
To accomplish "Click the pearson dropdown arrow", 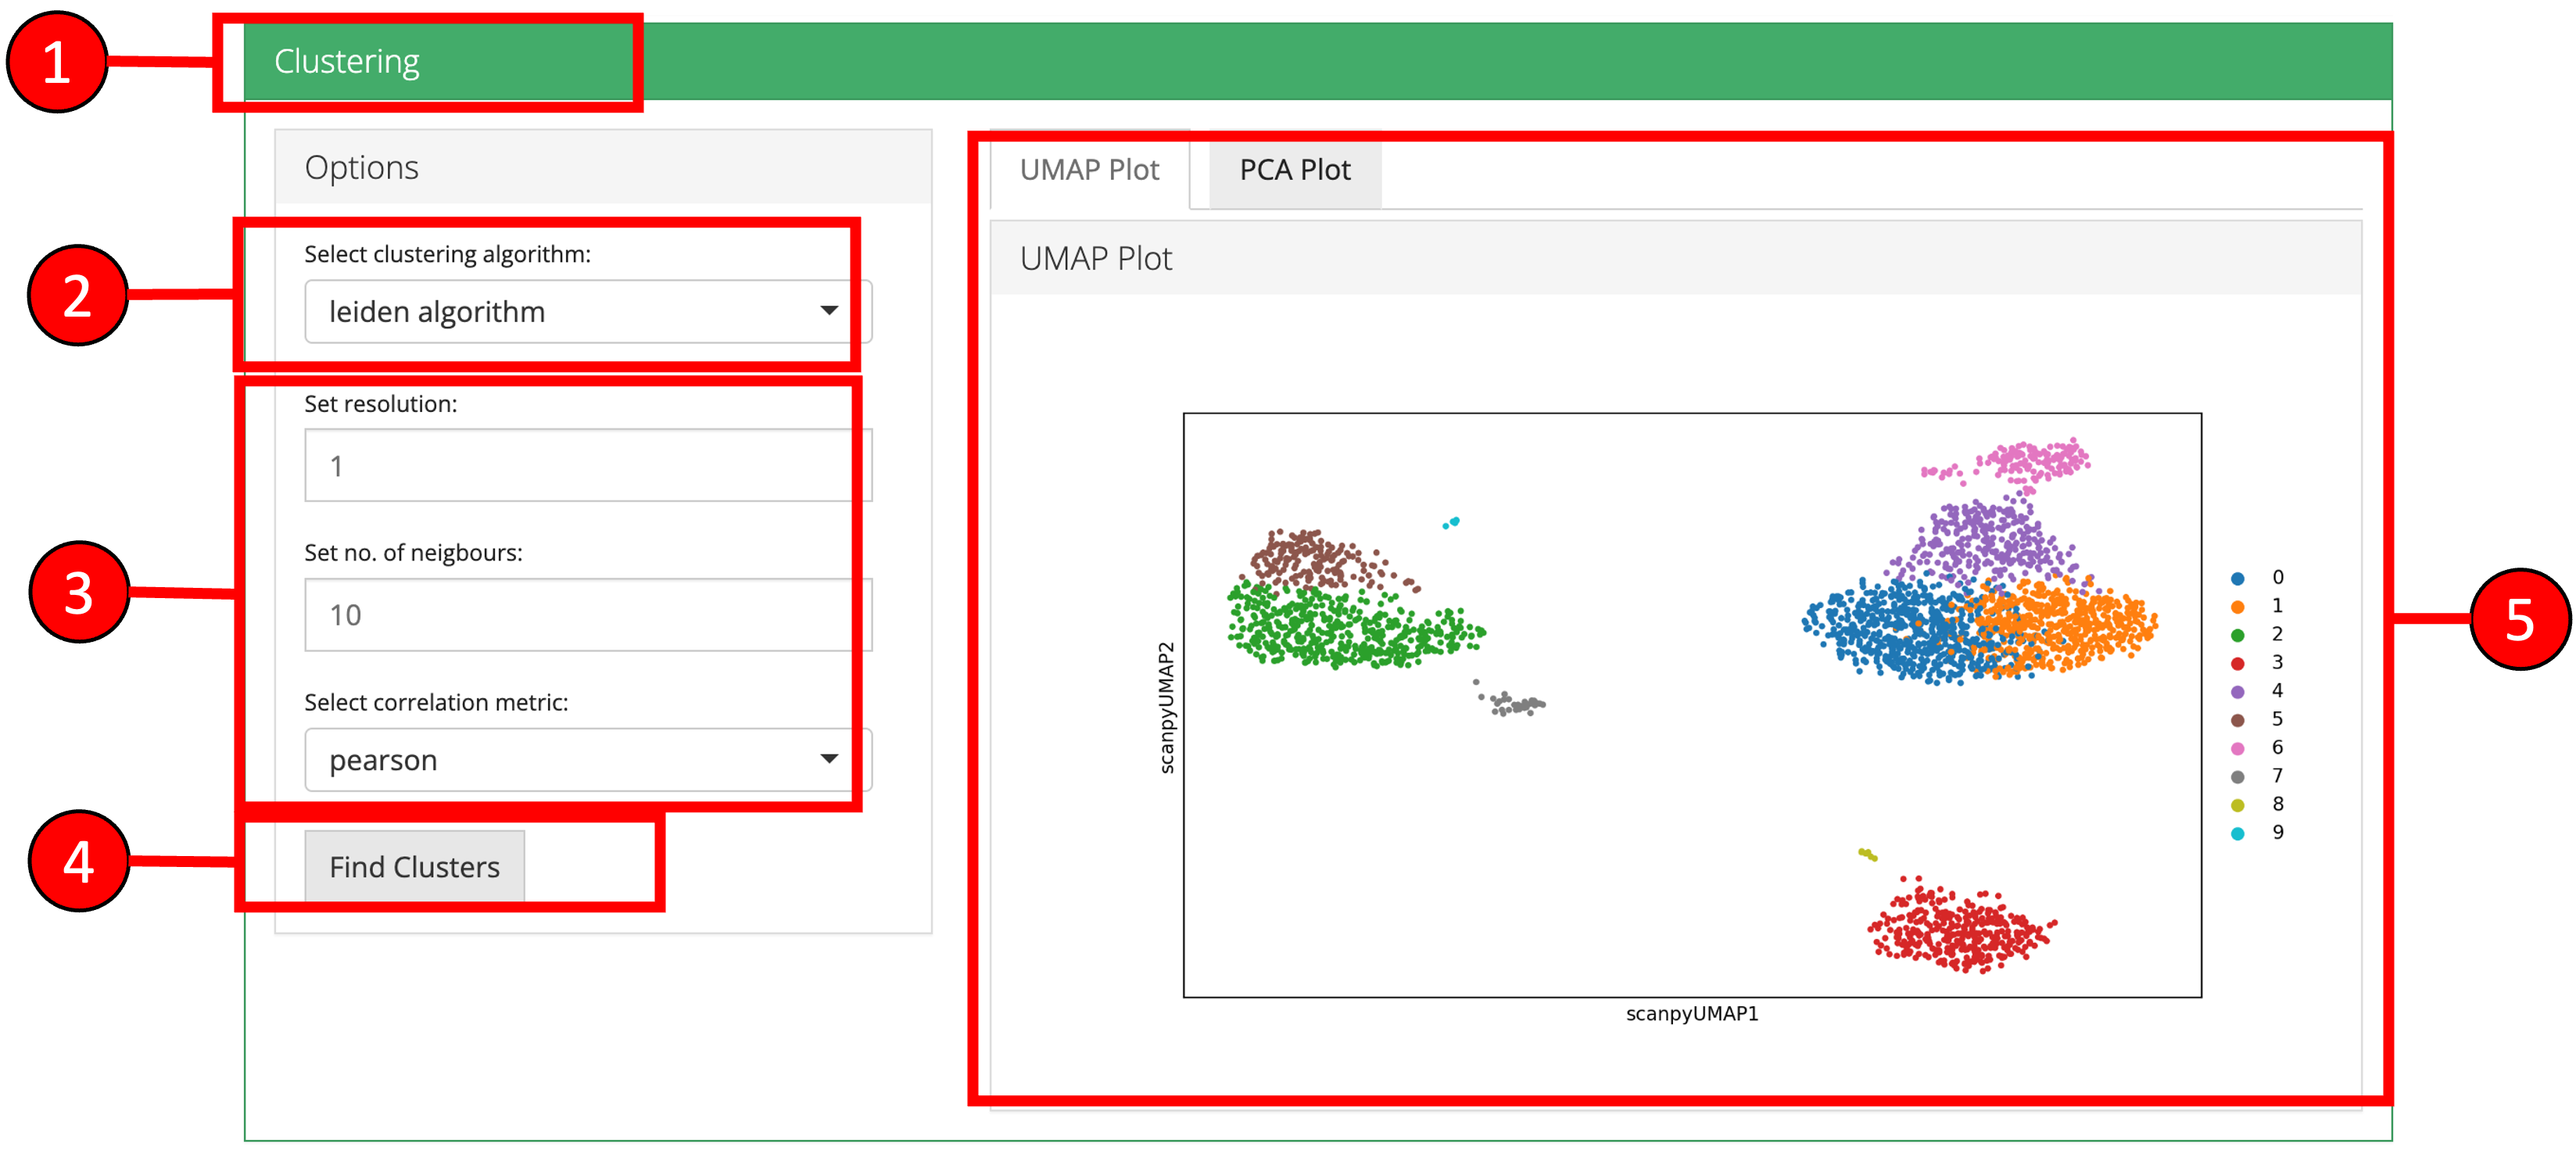I will pos(828,759).
